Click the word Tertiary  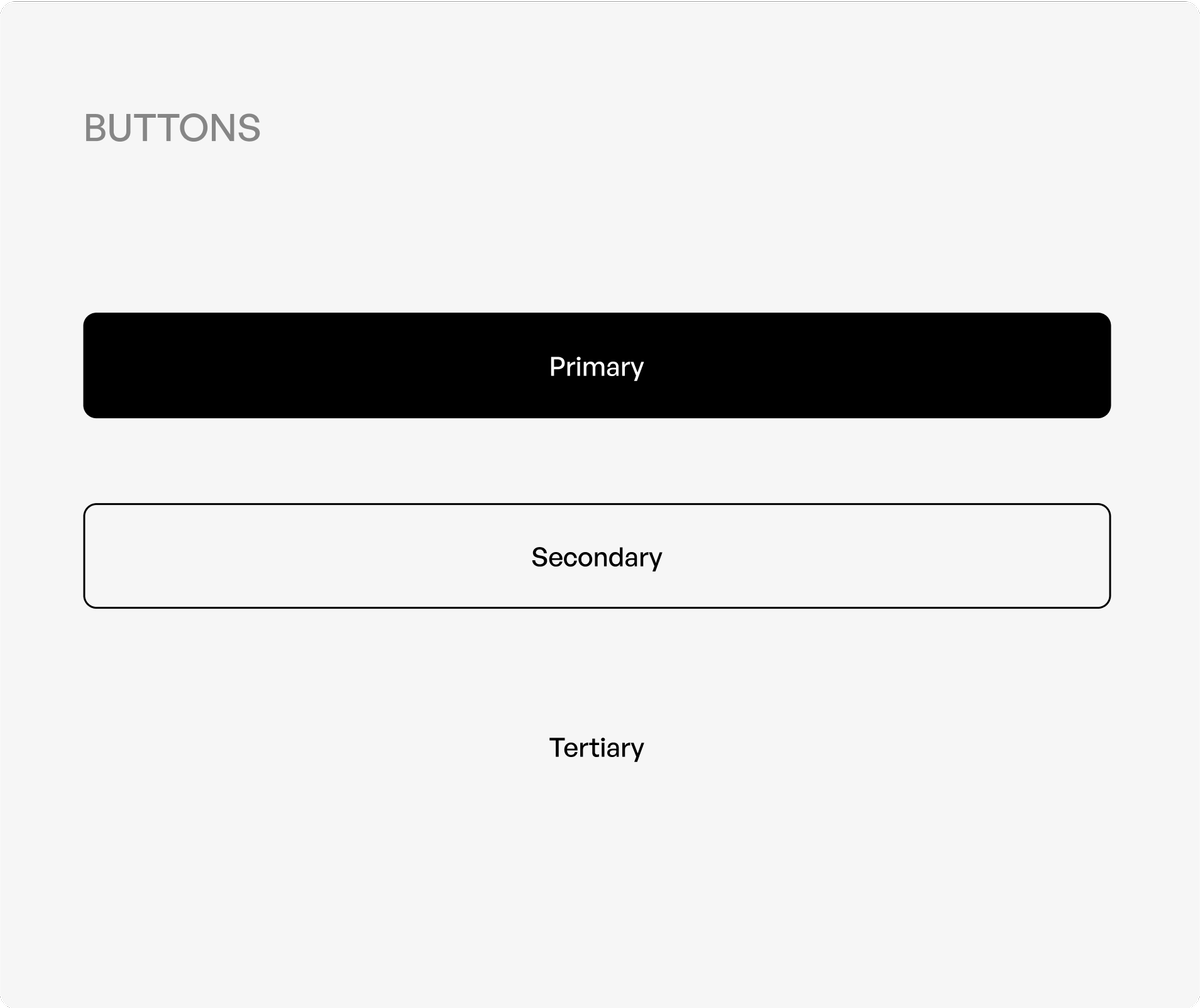tap(596, 747)
